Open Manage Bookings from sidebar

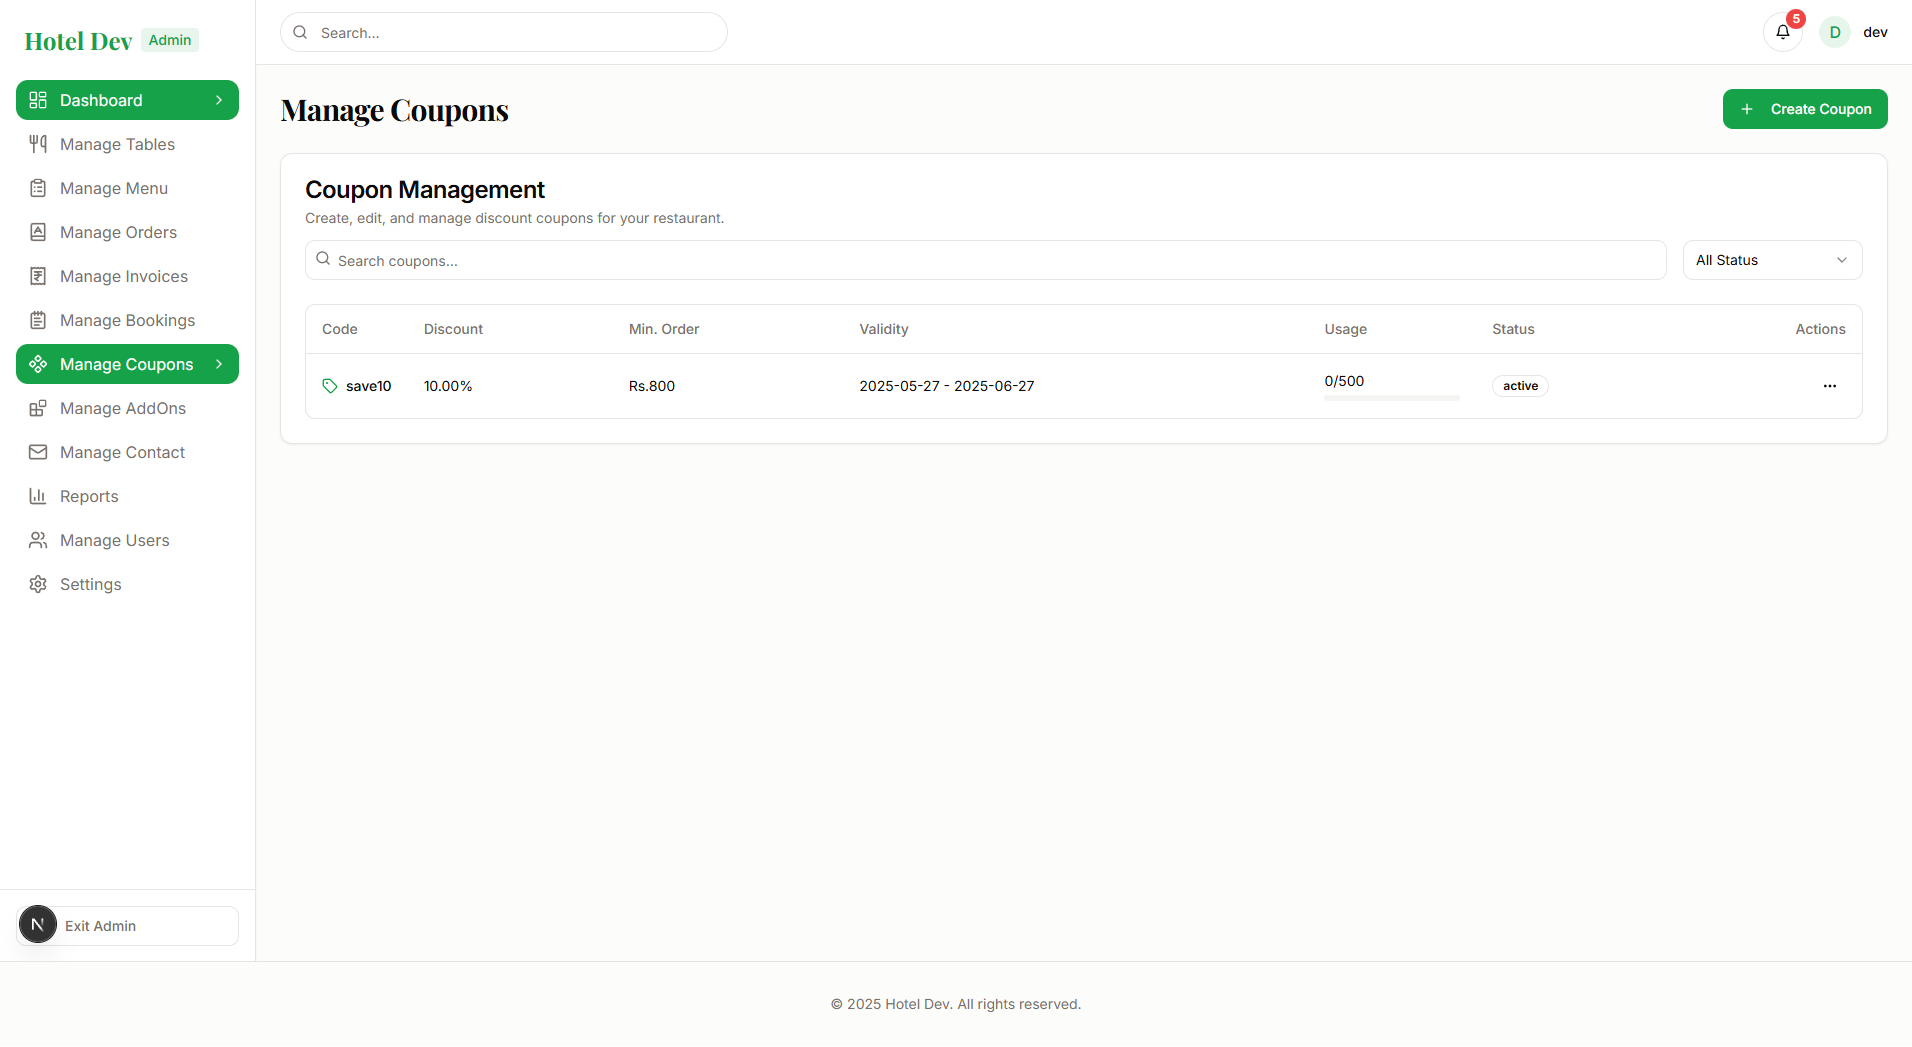[x=127, y=320]
